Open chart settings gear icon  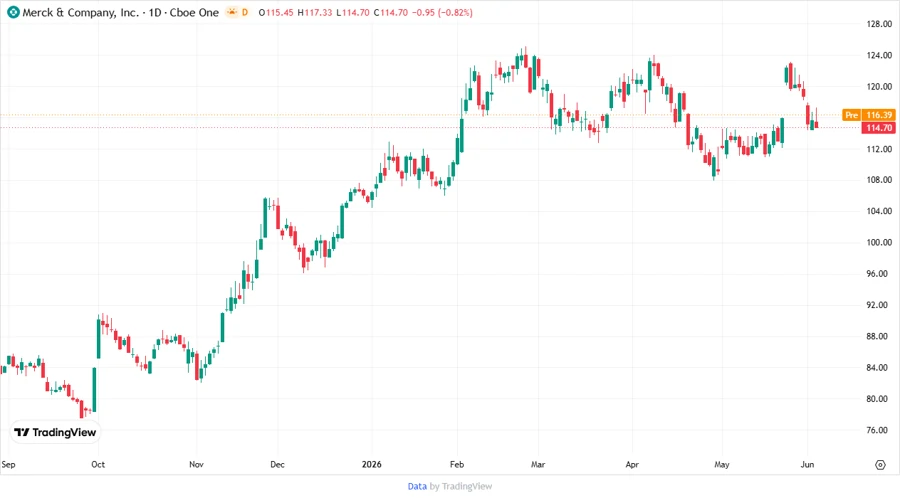[x=880, y=465]
